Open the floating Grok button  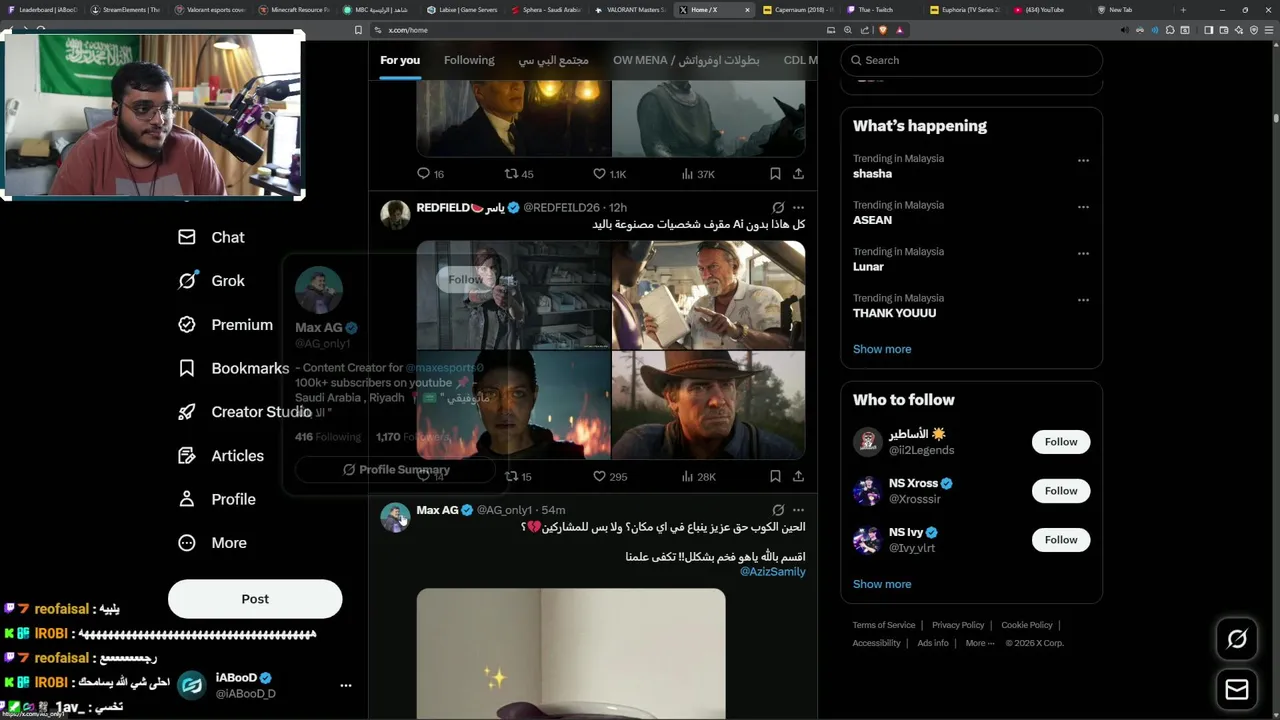[x=1237, y=639]
